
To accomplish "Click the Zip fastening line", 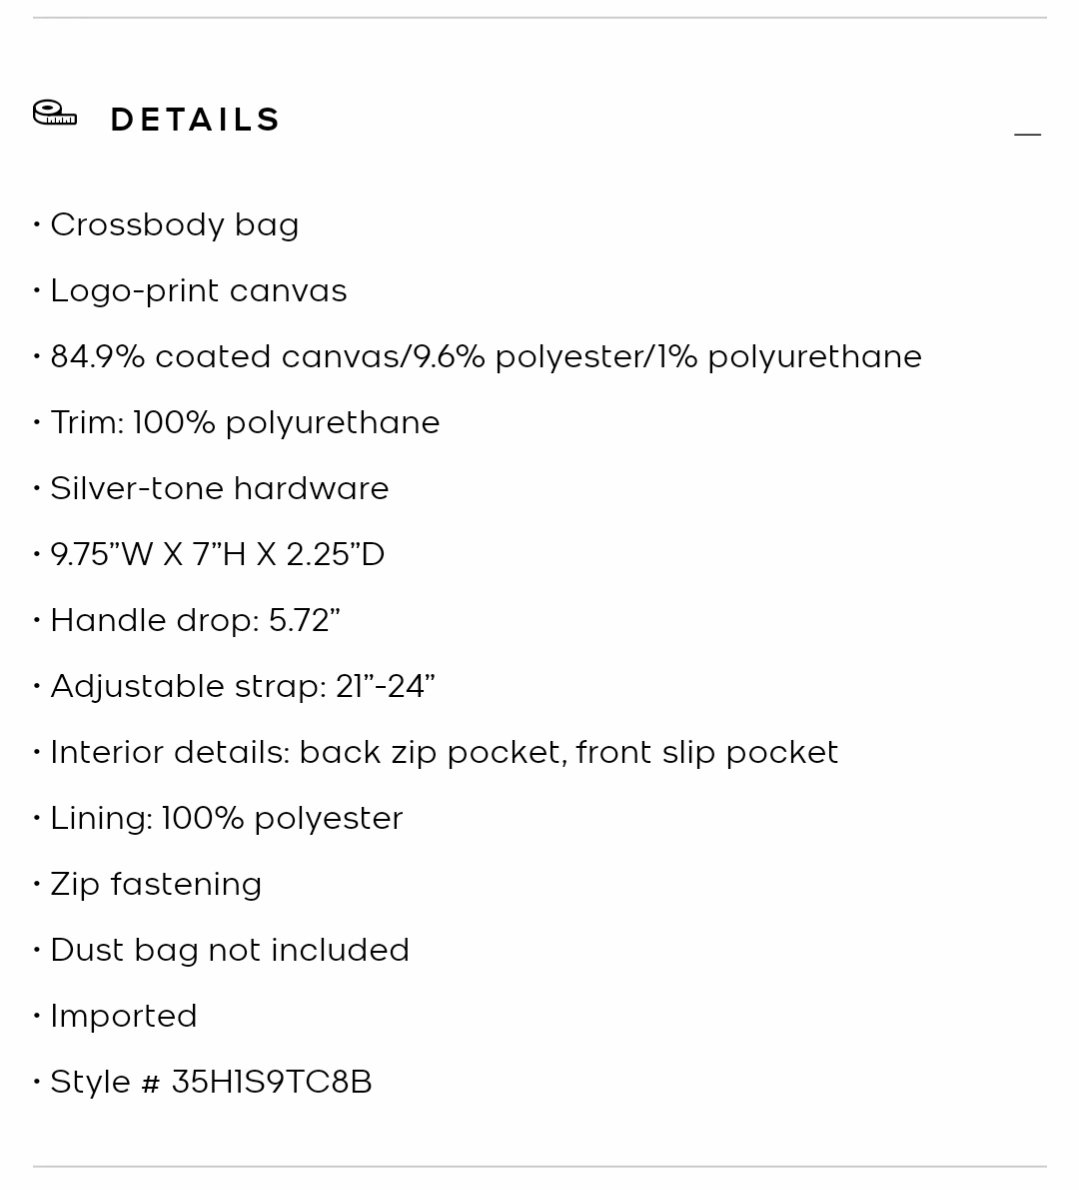I will pos(156,885).
